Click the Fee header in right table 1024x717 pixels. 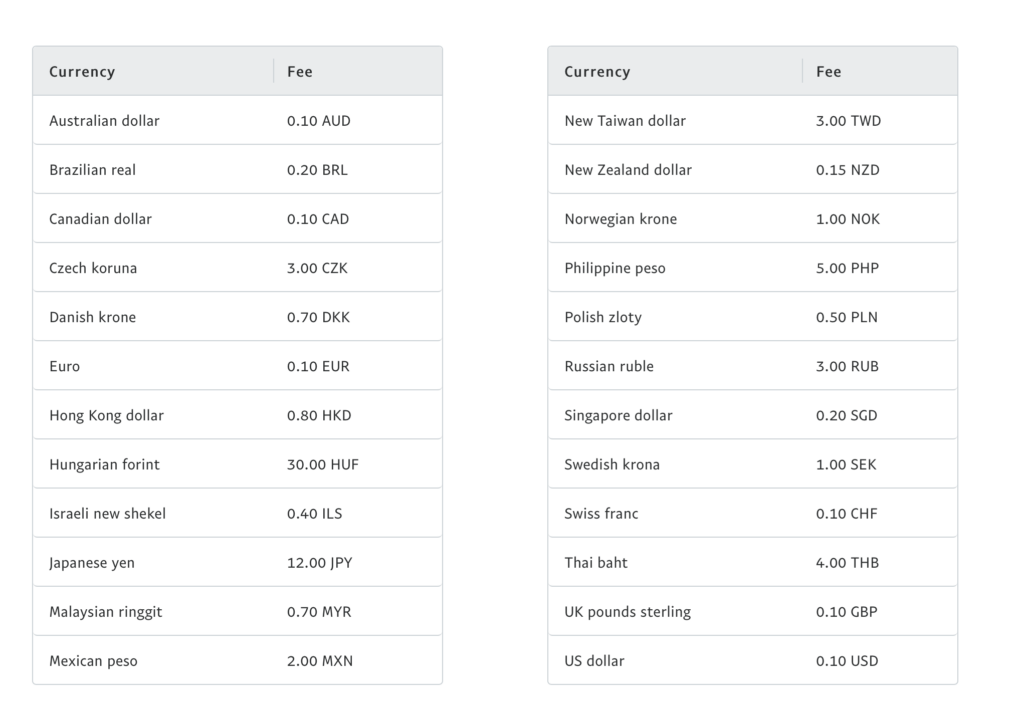click(x=829, y=72)
